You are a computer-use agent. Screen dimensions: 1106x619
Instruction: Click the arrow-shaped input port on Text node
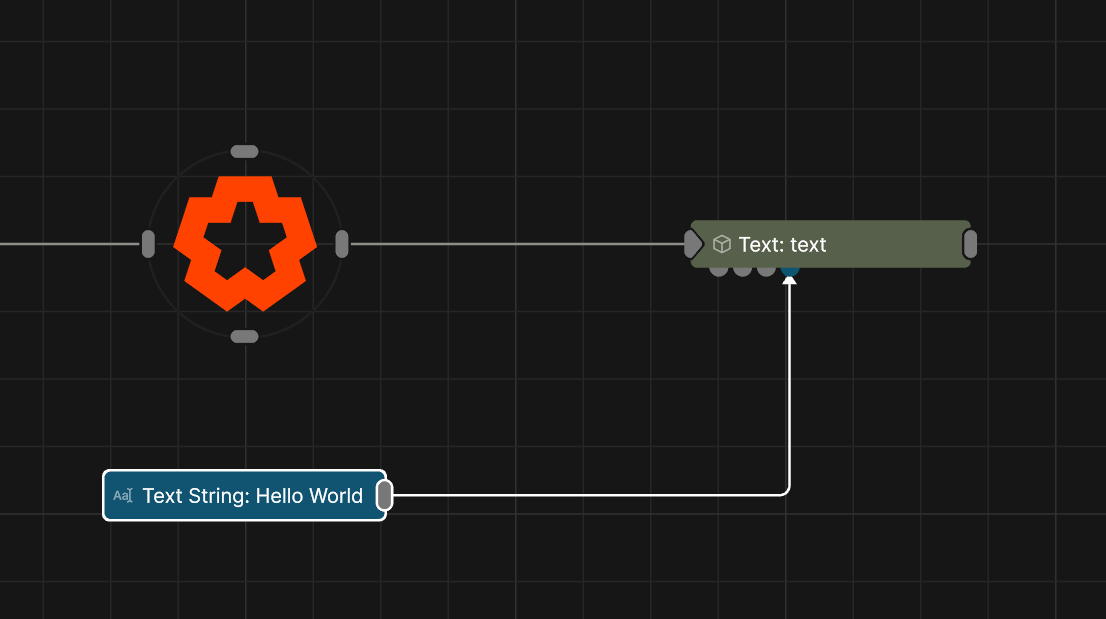tap(693, 244)
